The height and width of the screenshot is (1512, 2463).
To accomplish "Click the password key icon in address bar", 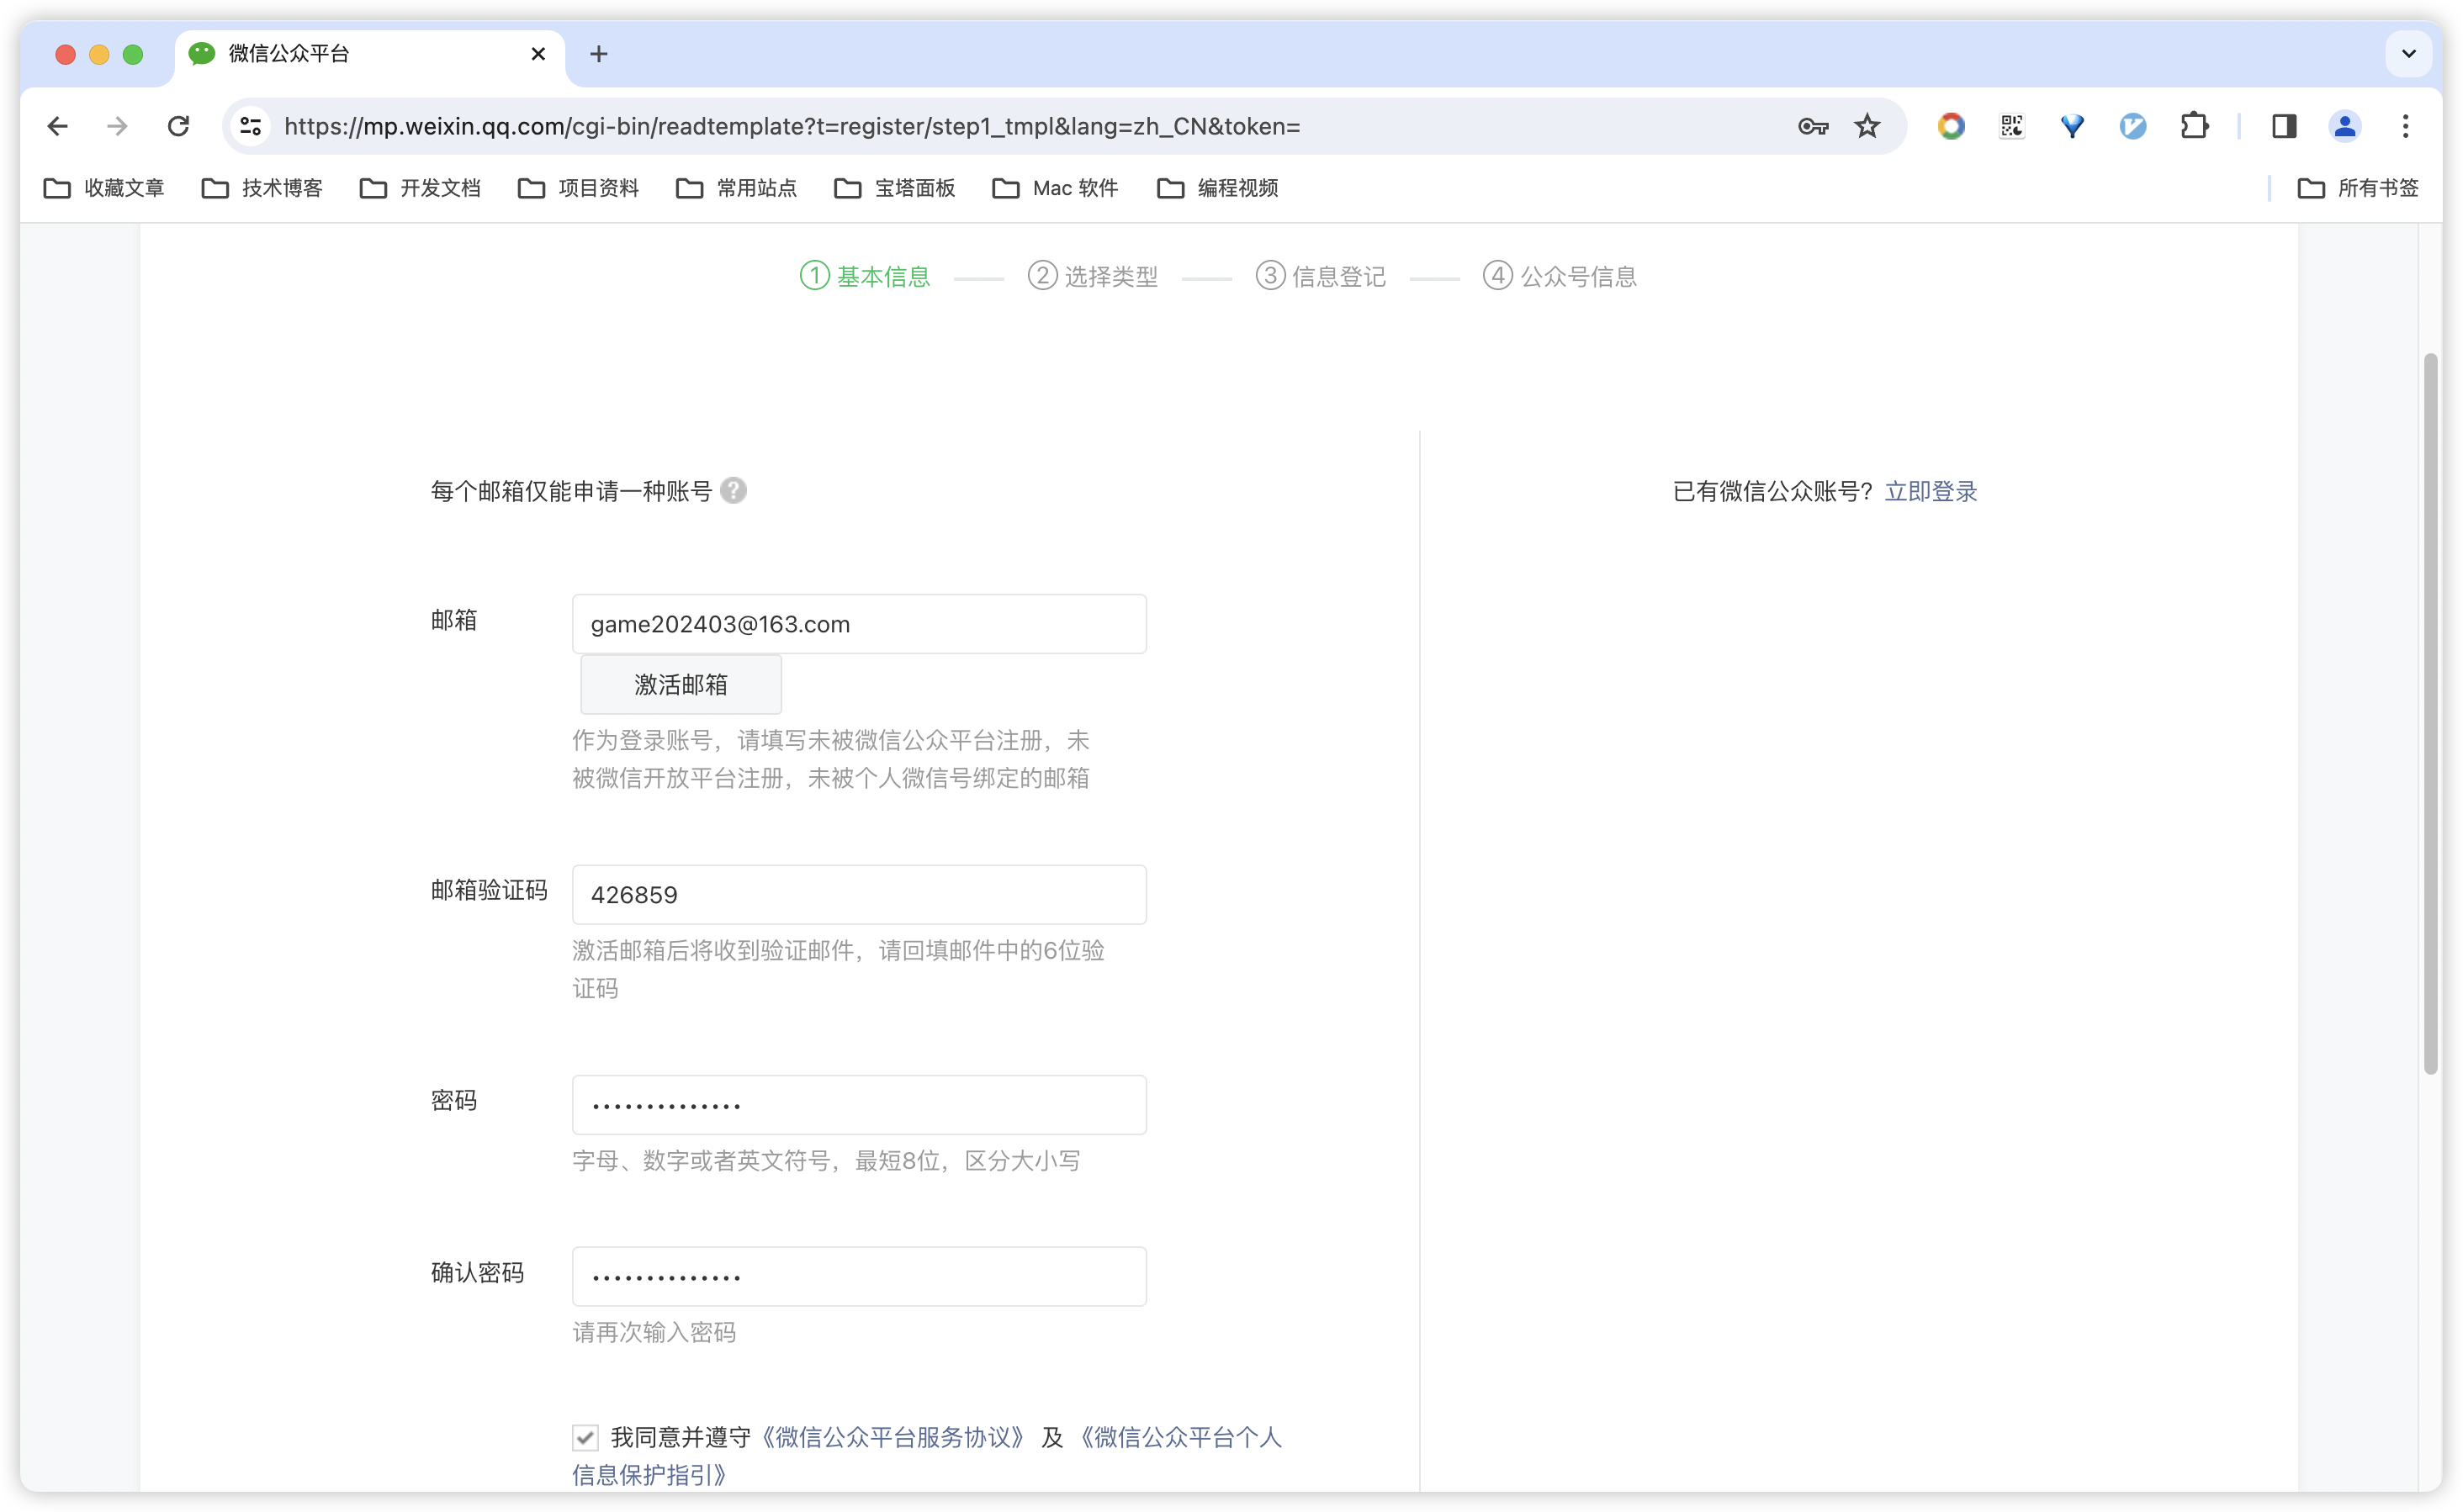I will pos(1812,126).
